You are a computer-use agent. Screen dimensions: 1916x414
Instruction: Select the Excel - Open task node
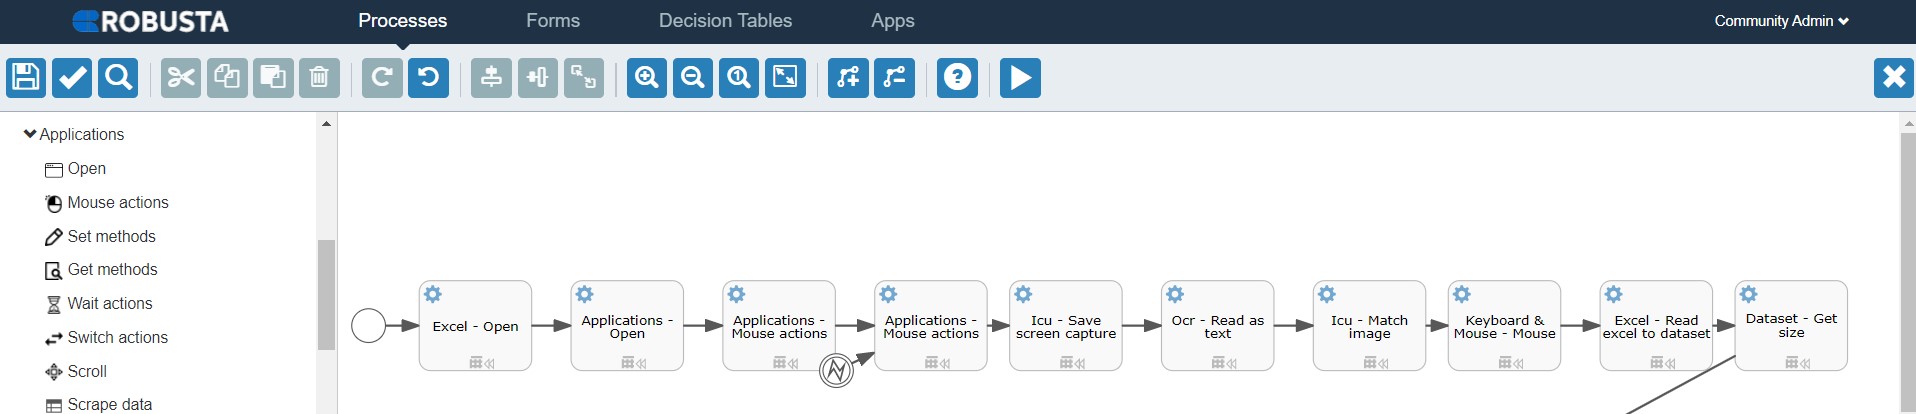coord(475,326)
